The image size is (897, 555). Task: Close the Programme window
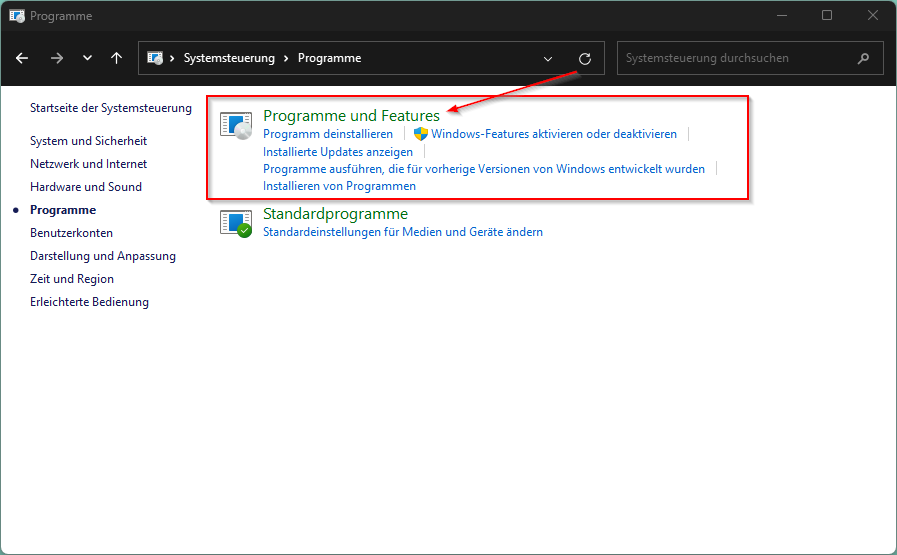pos(872,15)
